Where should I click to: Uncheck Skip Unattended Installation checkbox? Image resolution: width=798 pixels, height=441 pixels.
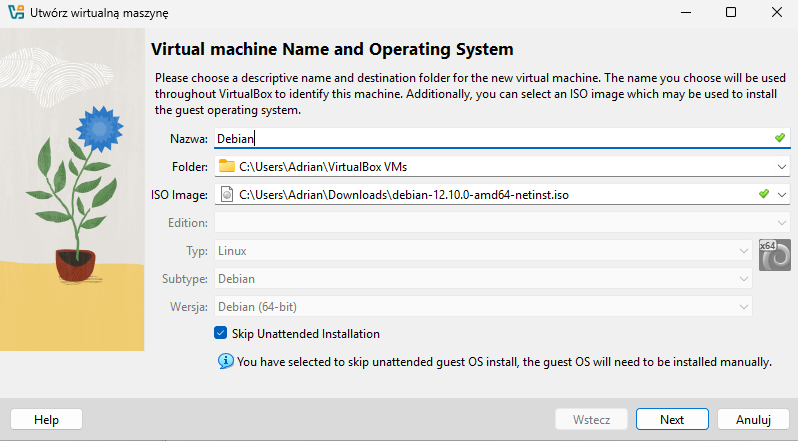click(220, 333)
